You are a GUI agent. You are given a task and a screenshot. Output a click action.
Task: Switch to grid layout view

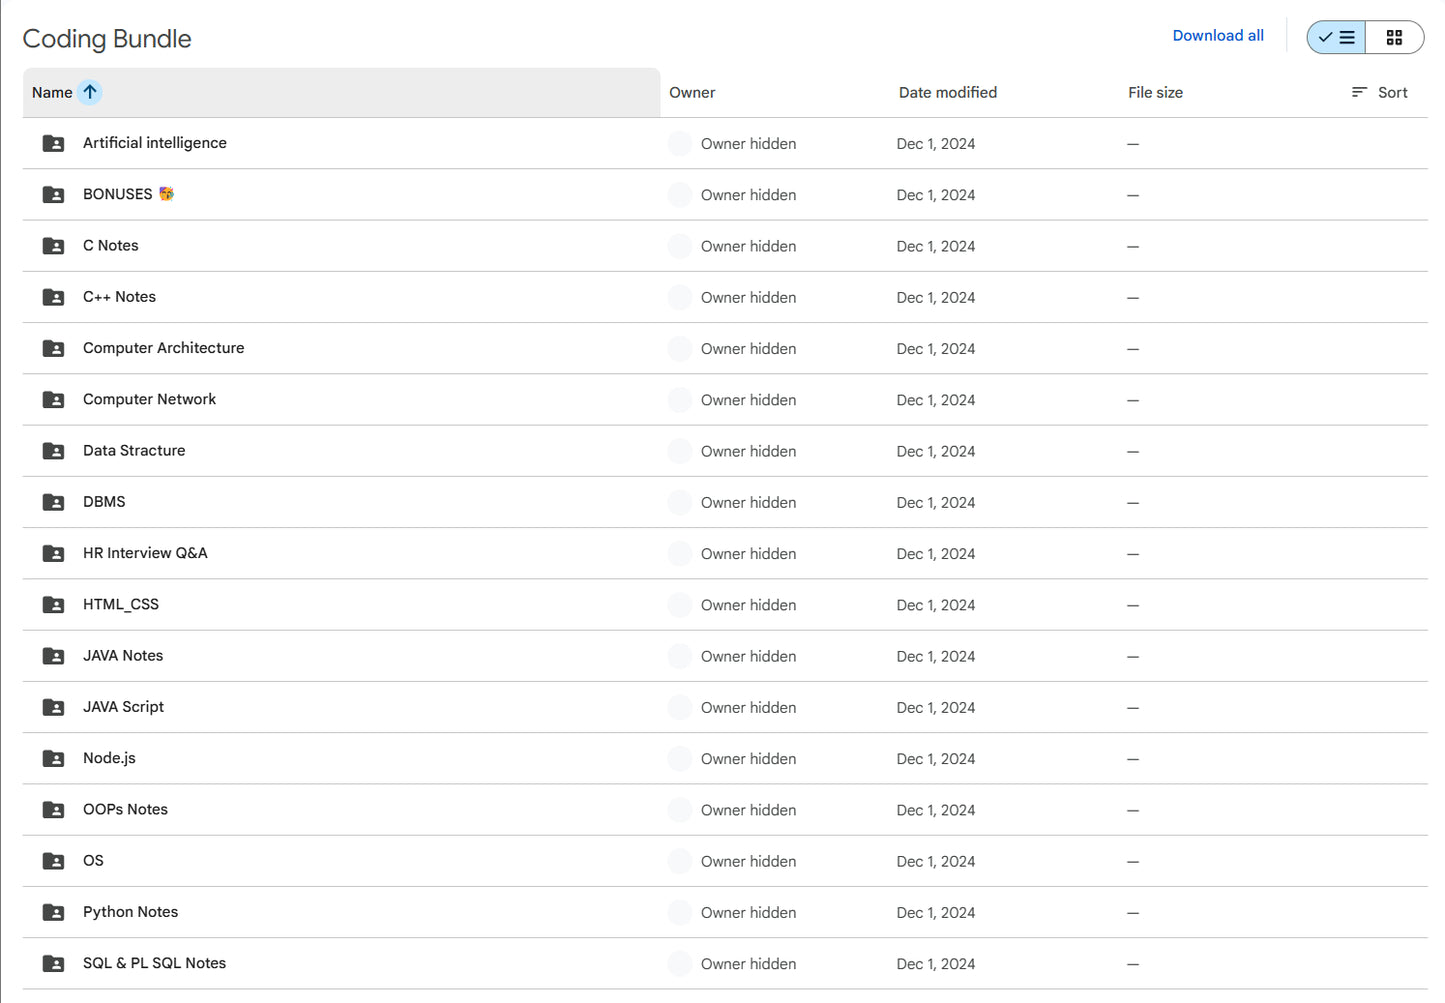tap(1394, 38)
